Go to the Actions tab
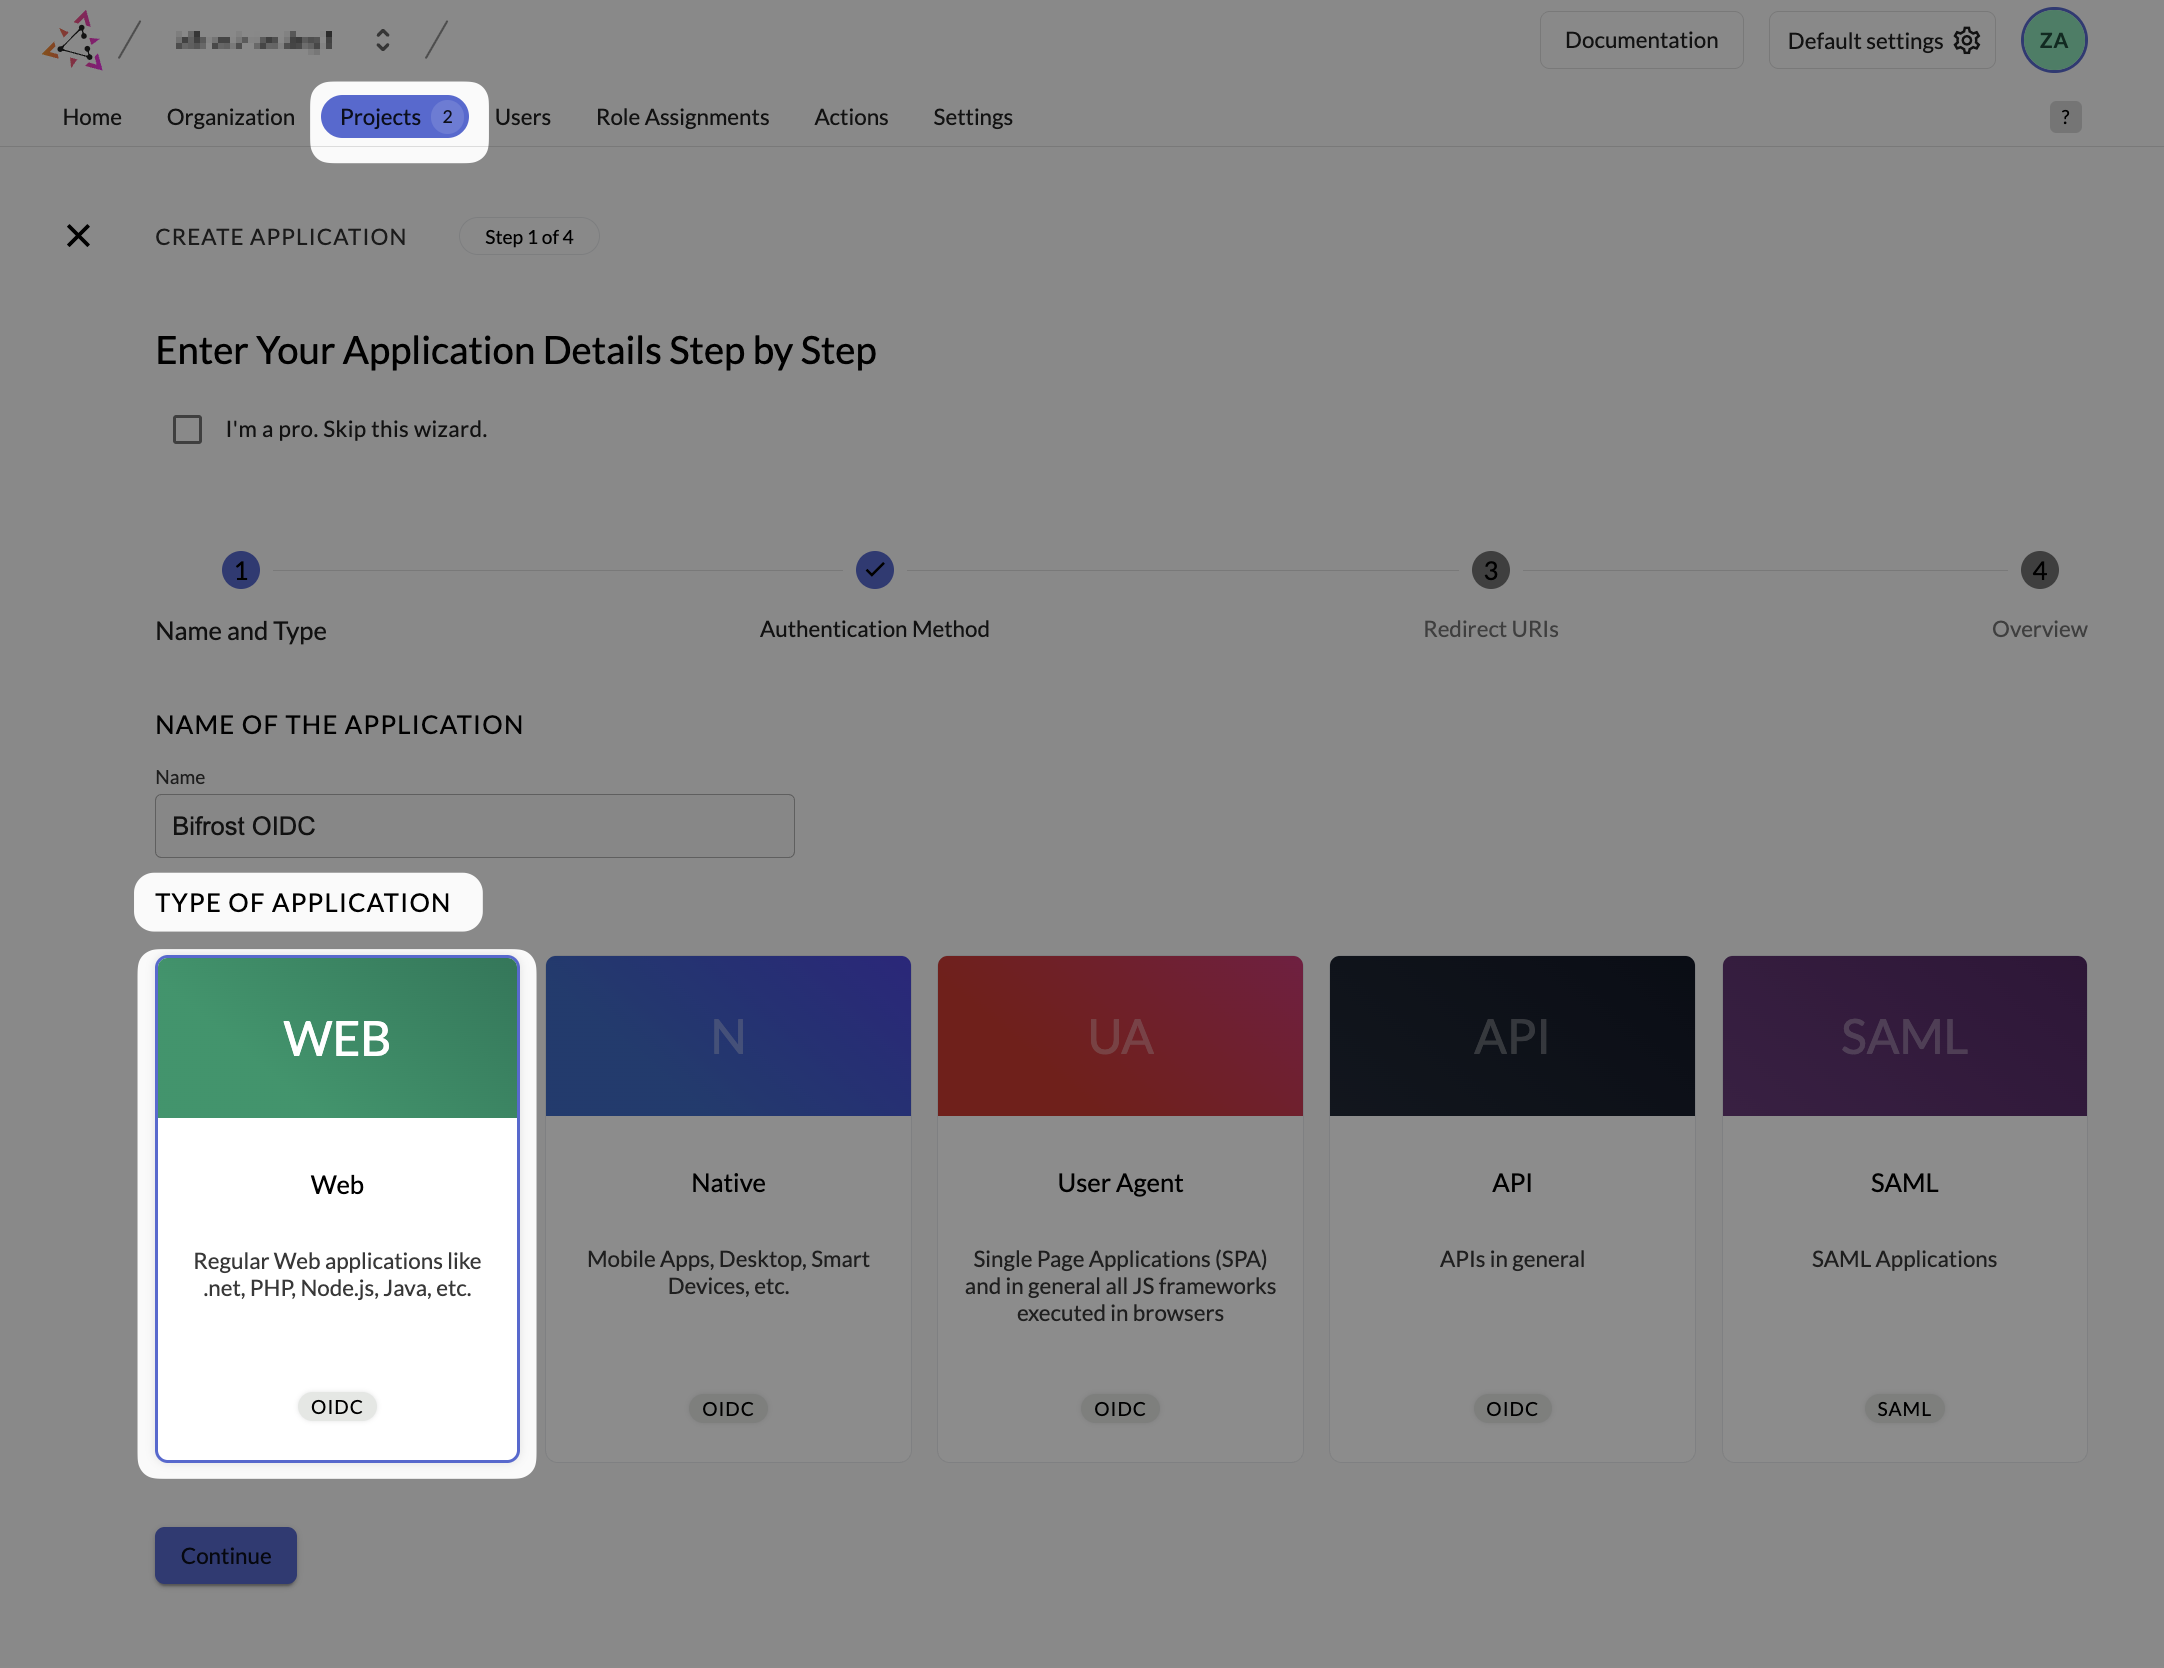This screenshot has height=1668, width=2164. pyautogui.click(x=851, y=117)
